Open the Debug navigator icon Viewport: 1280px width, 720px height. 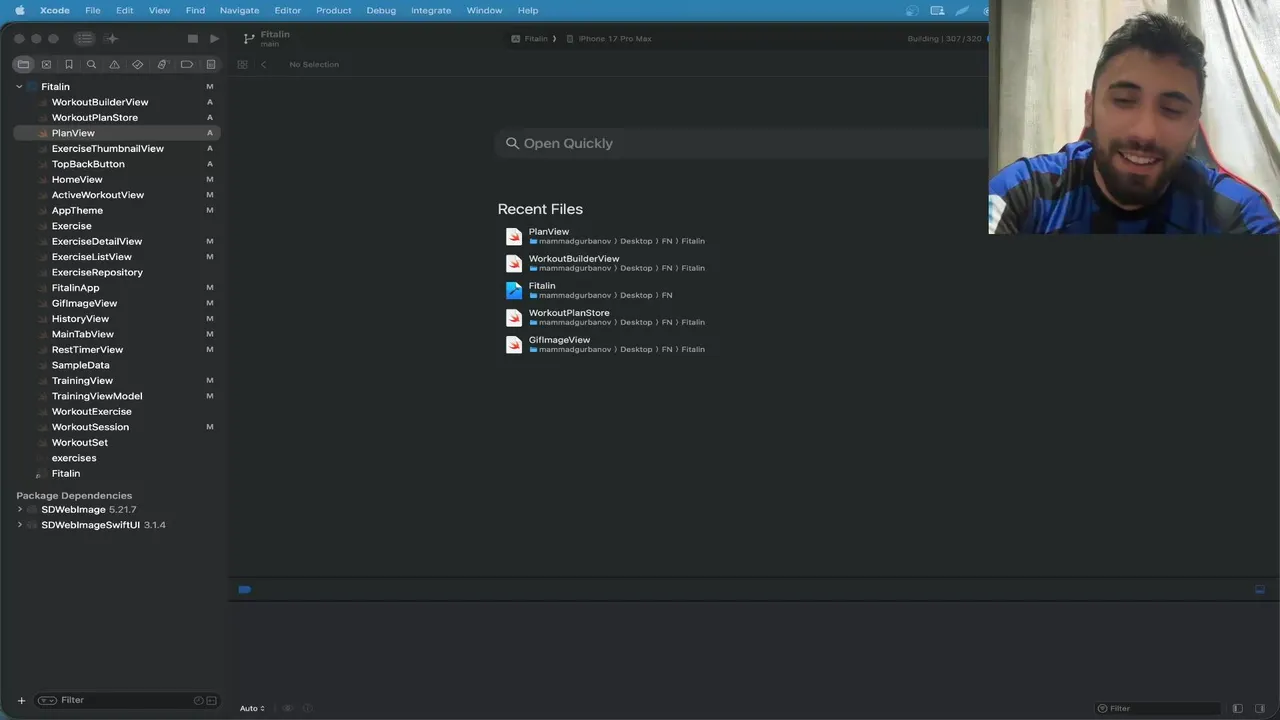(x=162, y=64)
